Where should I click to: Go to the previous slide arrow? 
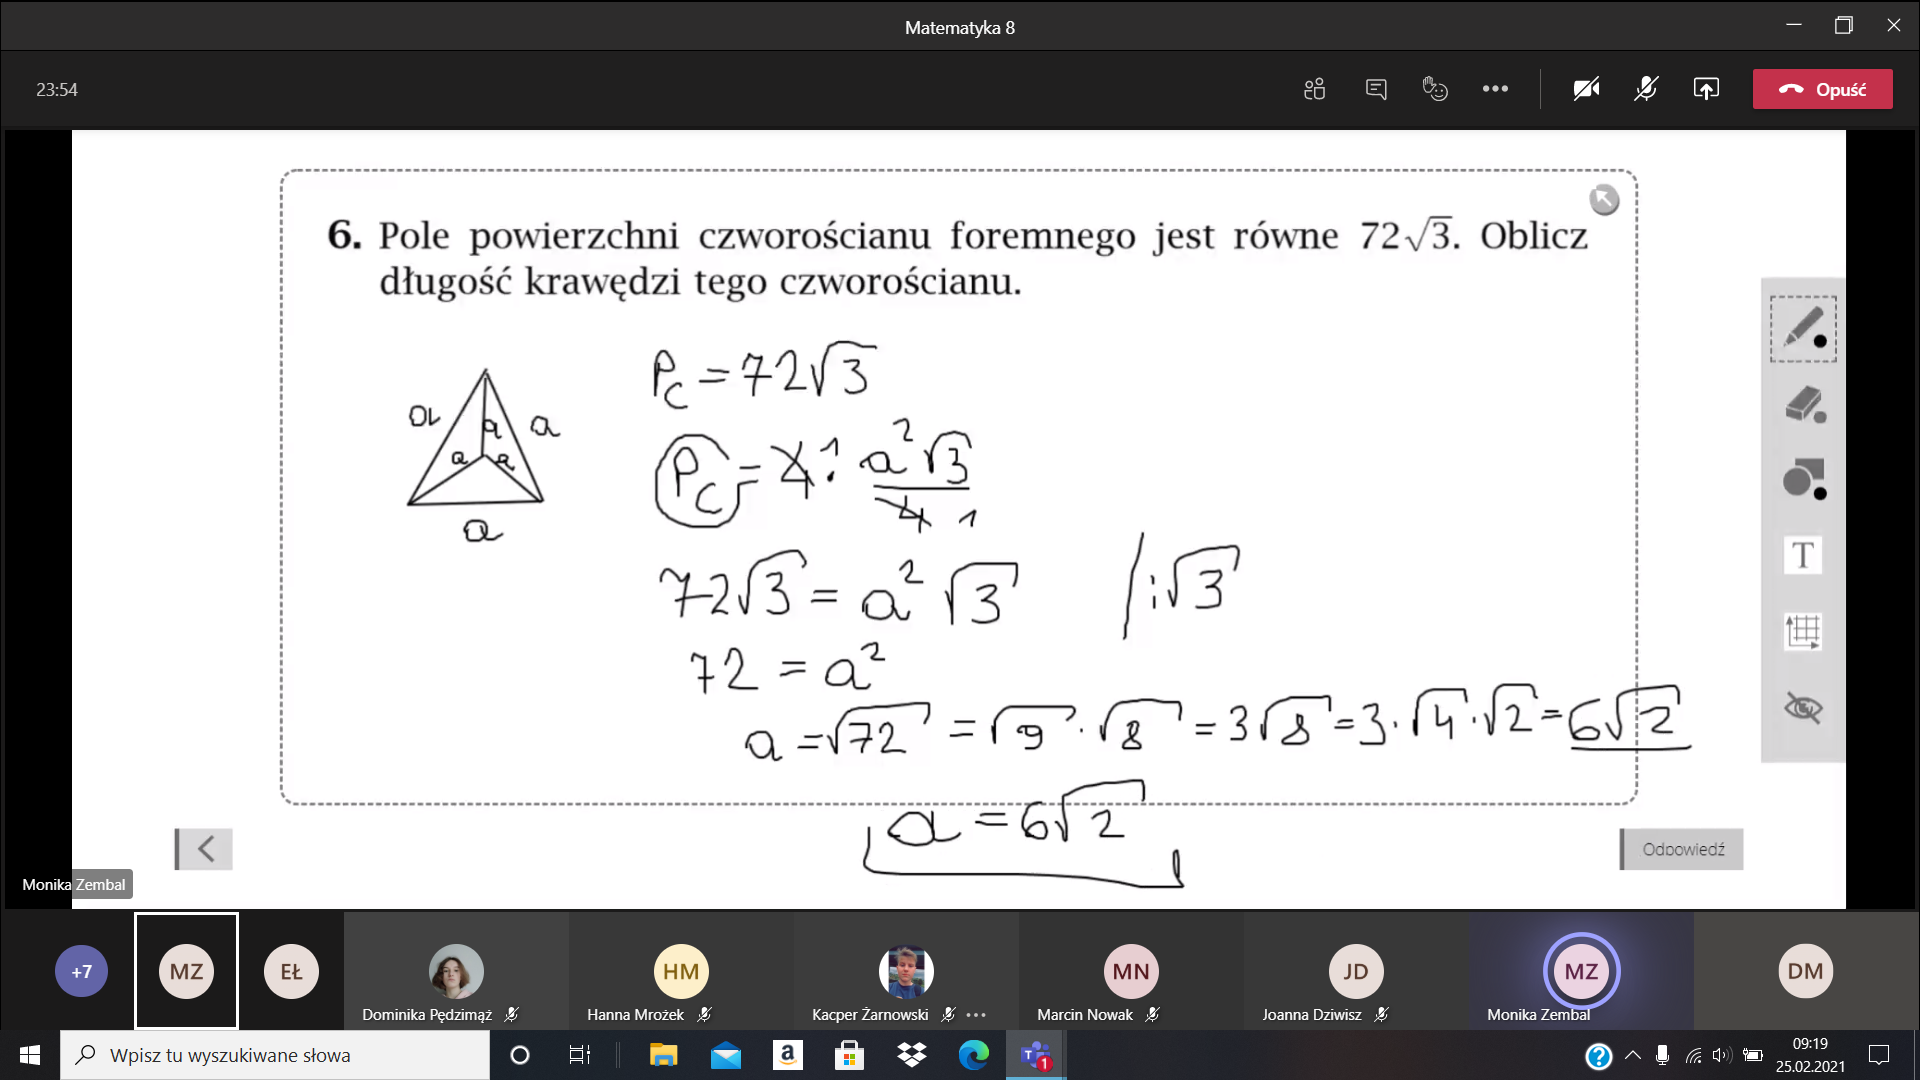pyautogui.click(x=205, y=849)
